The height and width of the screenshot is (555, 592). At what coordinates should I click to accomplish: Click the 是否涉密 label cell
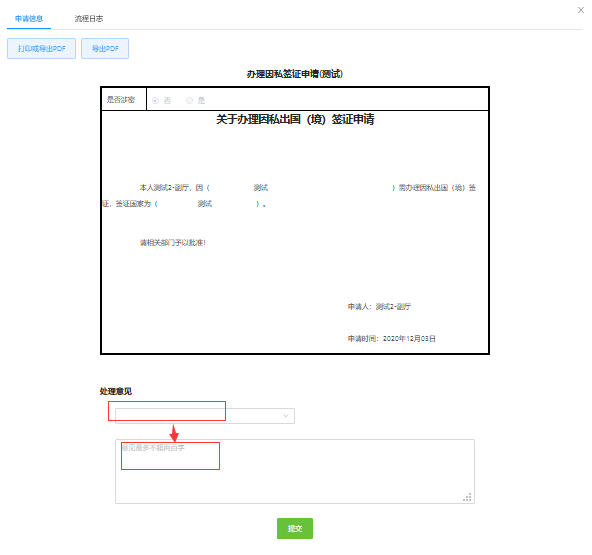point(124,99)
